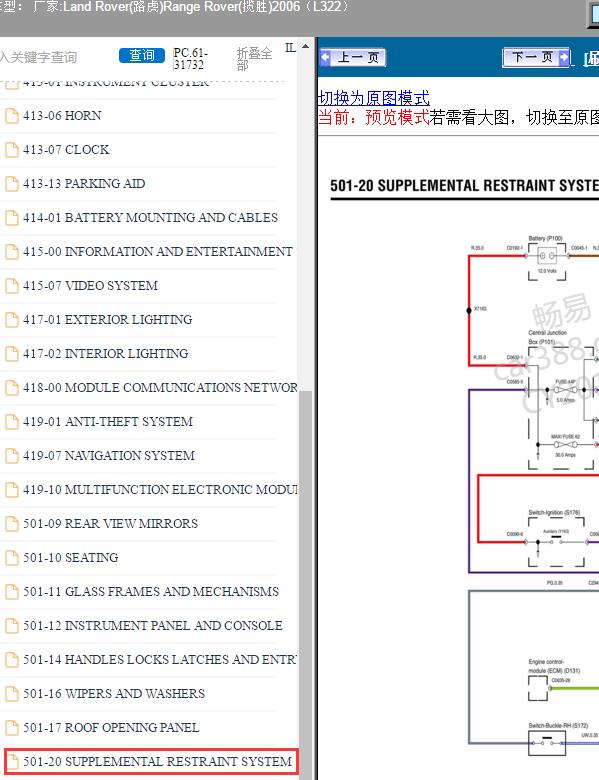Click the scrollbar up arrow in list panel

pos(305,47)
